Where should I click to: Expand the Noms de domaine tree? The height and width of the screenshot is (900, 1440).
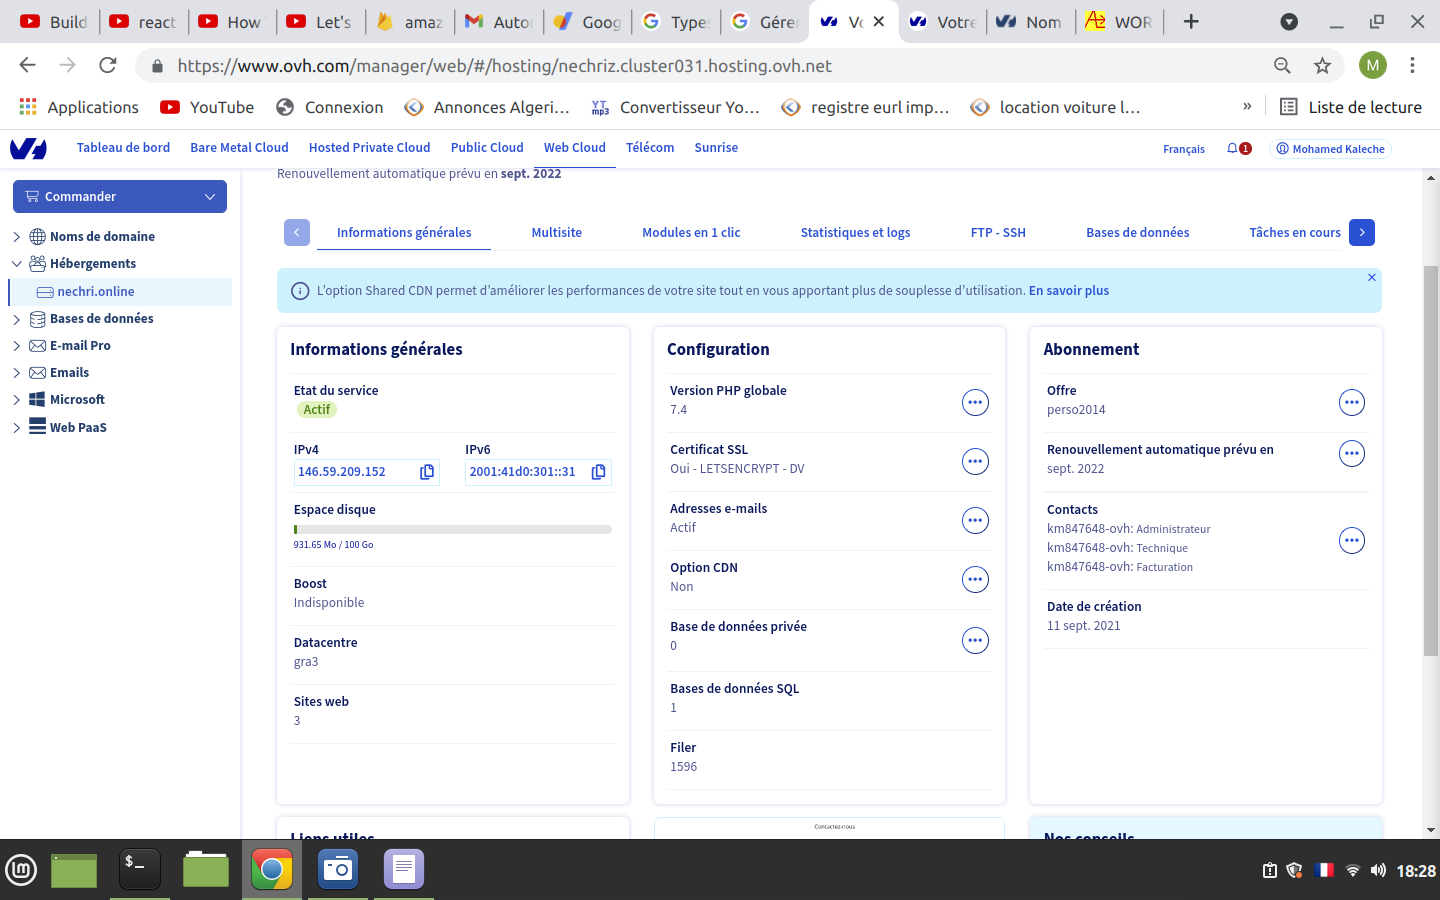click(x=17, y=237)
